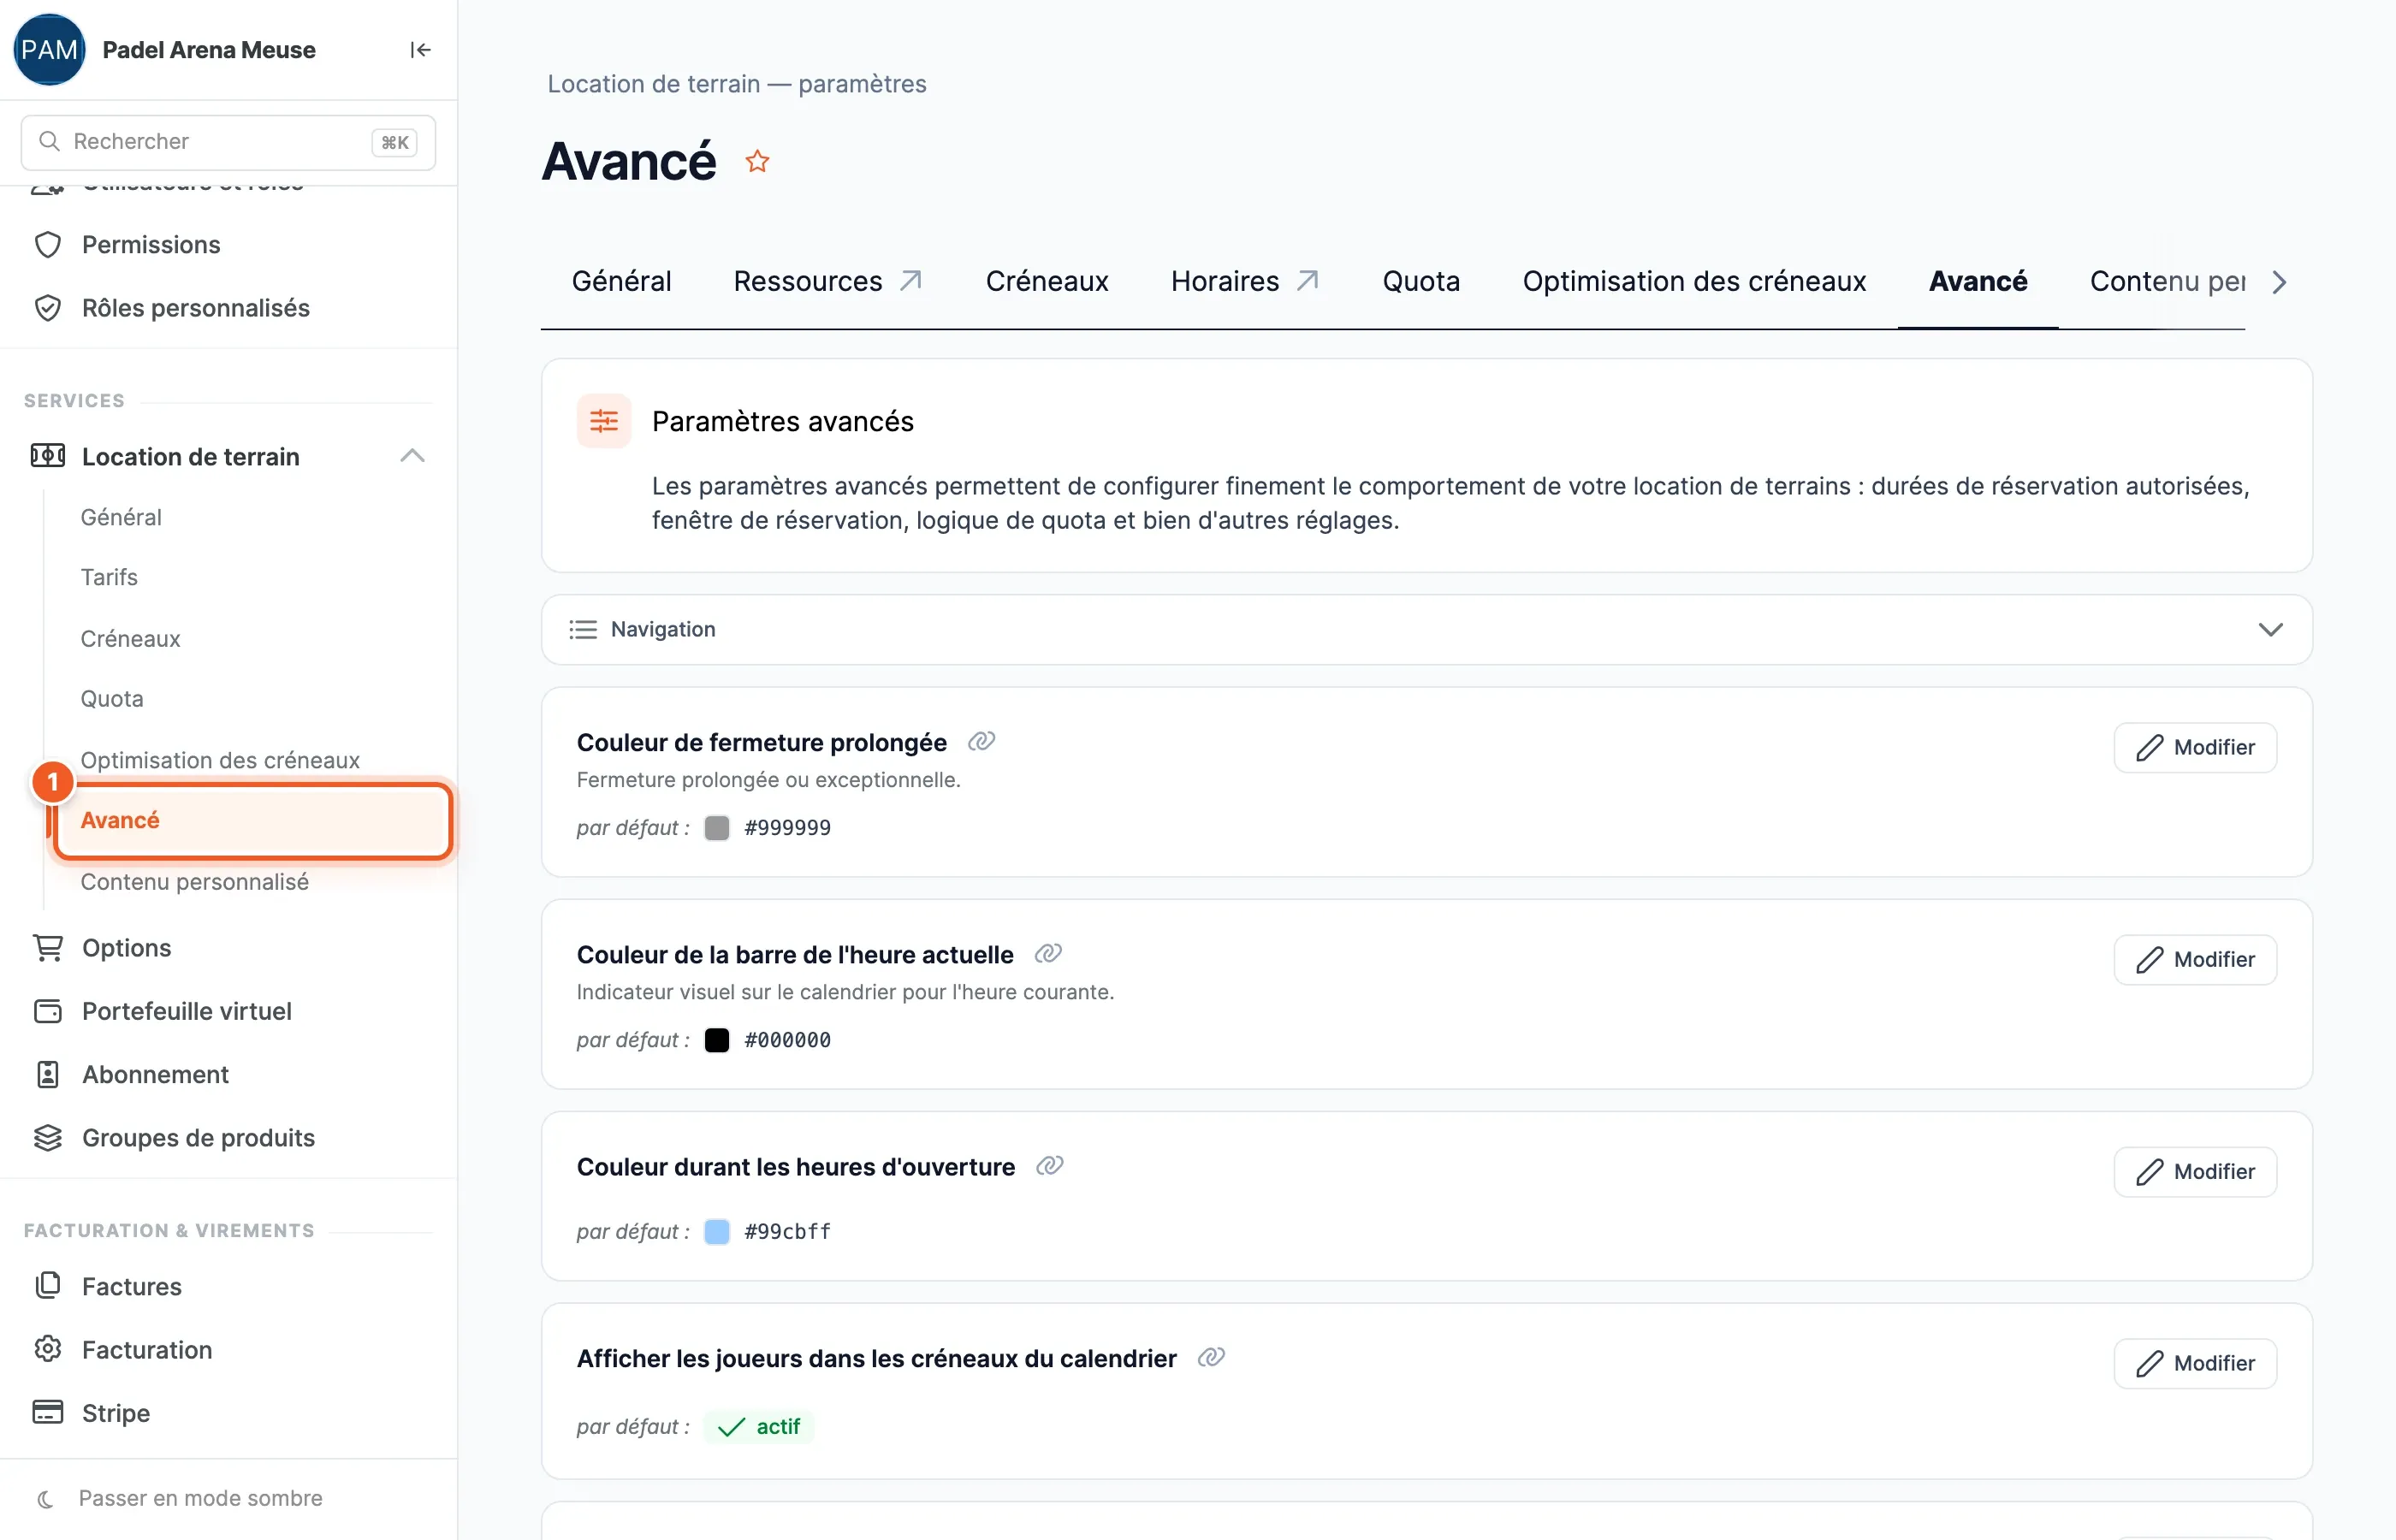2396x1540 pixels.
Task: Modify Couleur de la barre de l'heure actuelle
Action: 2195,959
